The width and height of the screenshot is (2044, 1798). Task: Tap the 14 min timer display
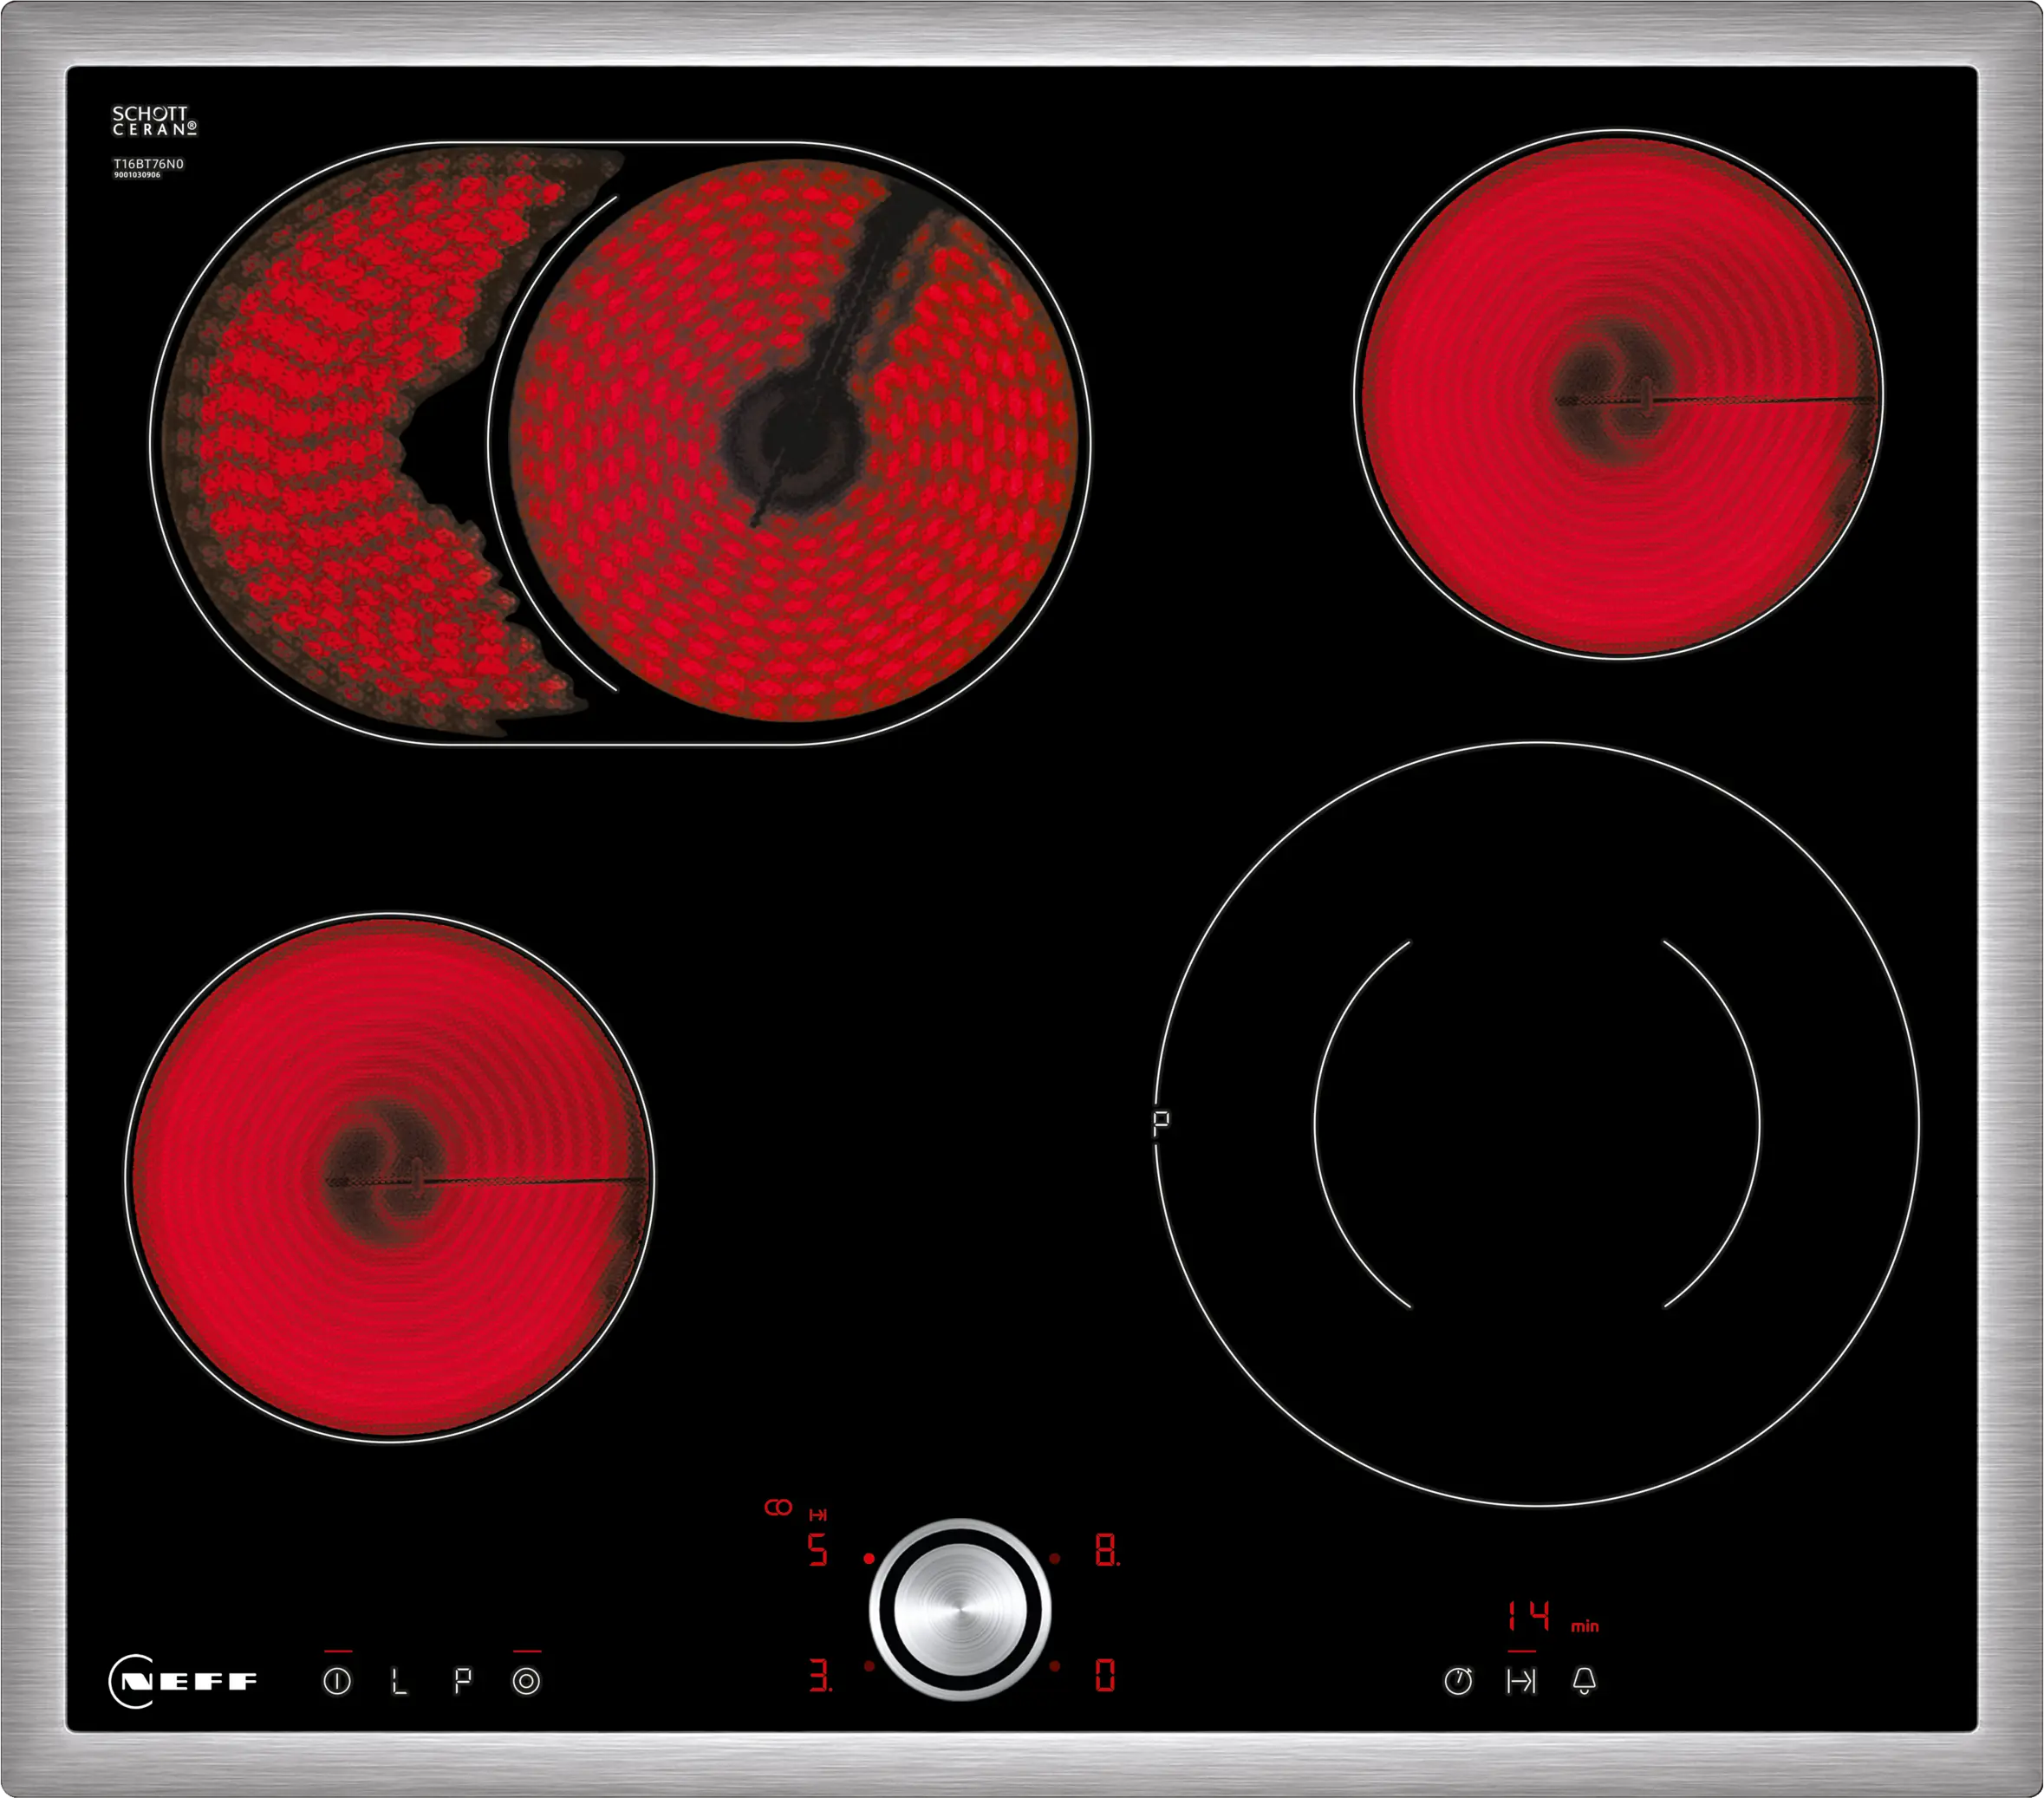point(1530,1616)
